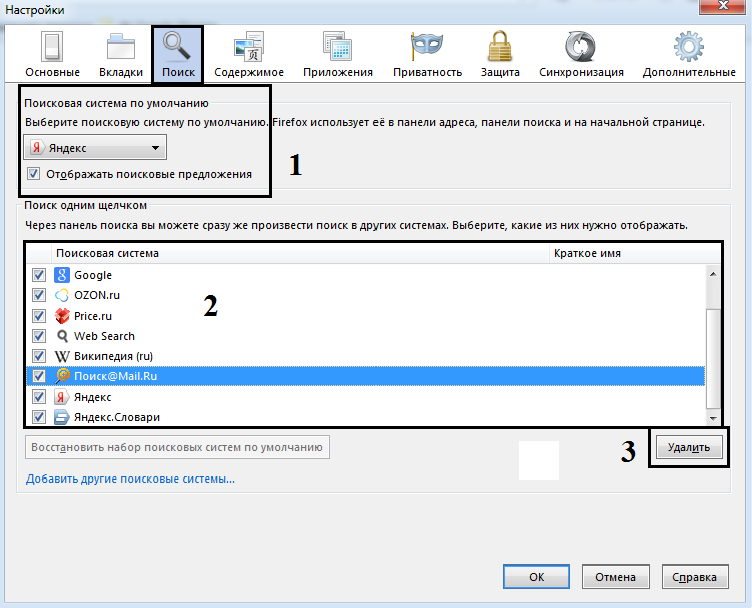Uncheck the Поиск@Mail.Ru checkbox
The width and height of the screenshot is (752, 608).
click(38, 376)
